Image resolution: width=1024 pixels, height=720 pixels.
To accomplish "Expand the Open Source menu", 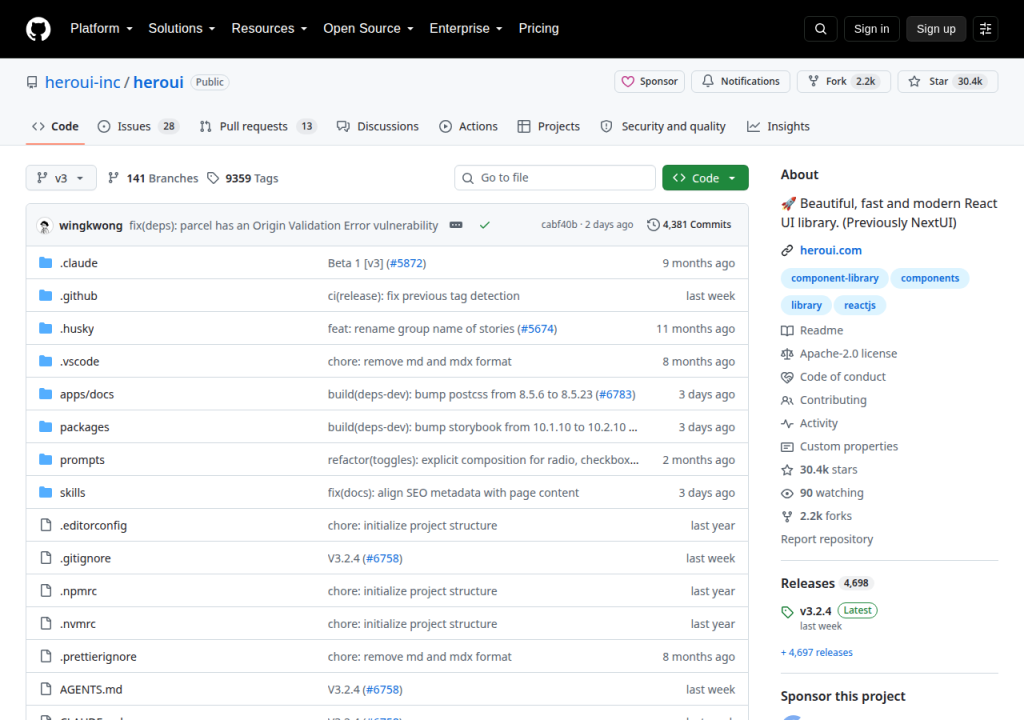I will click(368, 29).
